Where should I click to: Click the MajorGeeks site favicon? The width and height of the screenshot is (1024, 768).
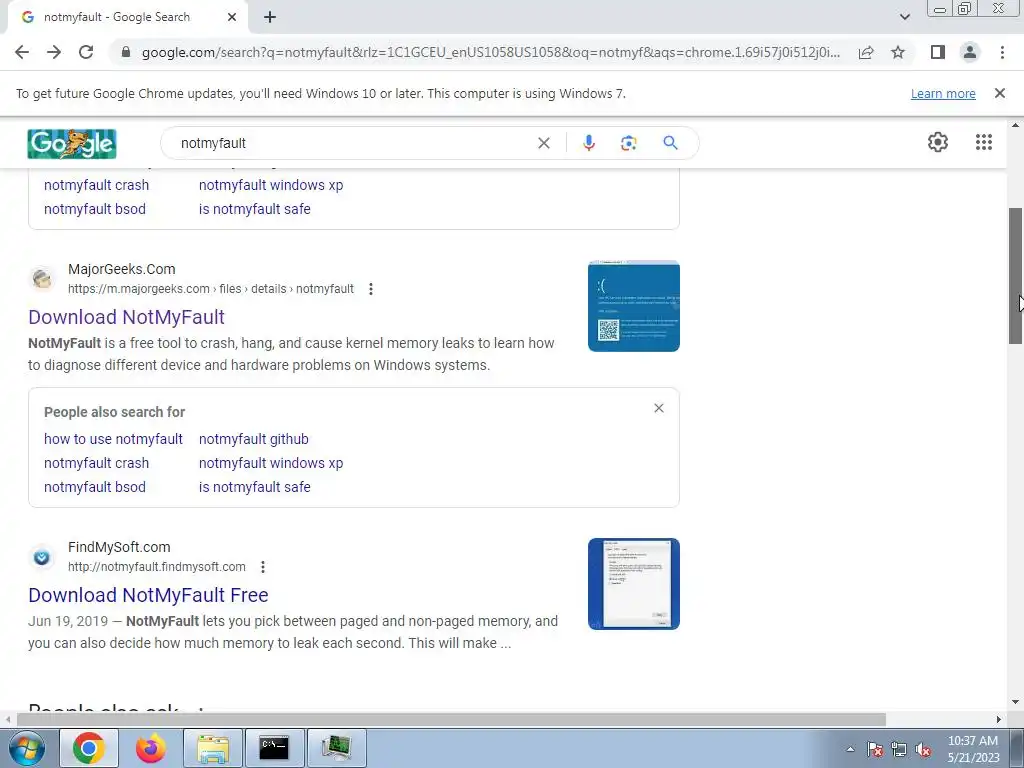42,279
